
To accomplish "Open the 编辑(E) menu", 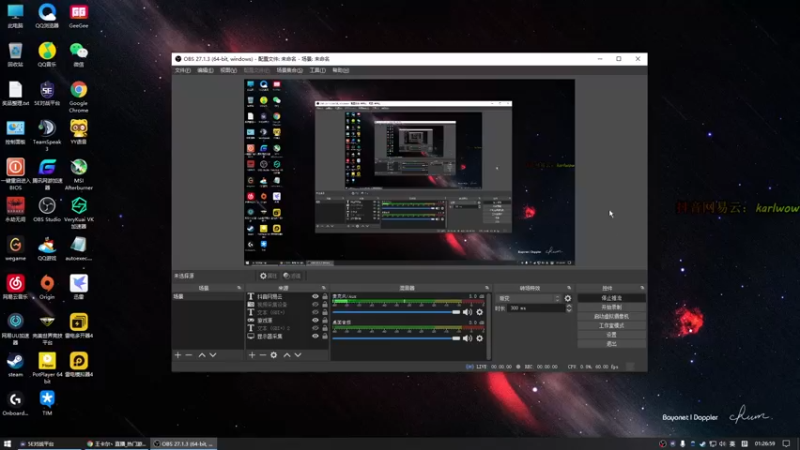I will coord(205,70).
